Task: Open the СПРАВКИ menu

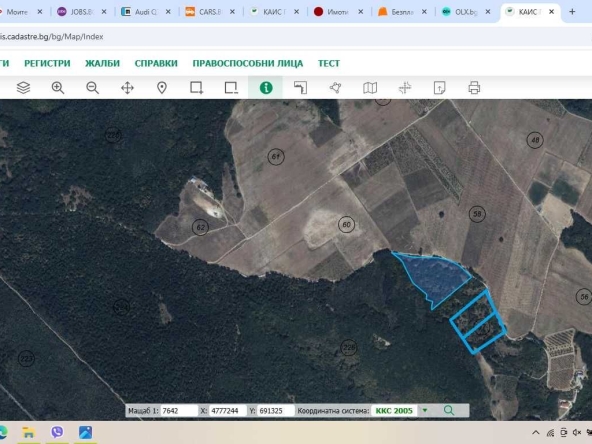Action: (156, 63)
